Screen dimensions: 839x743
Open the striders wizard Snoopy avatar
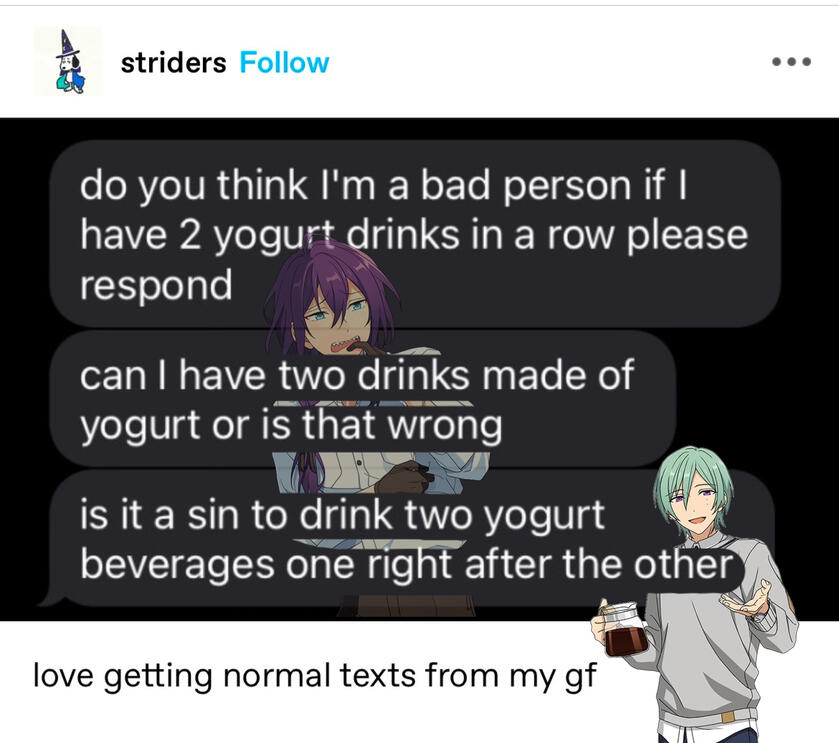[68, 62]
